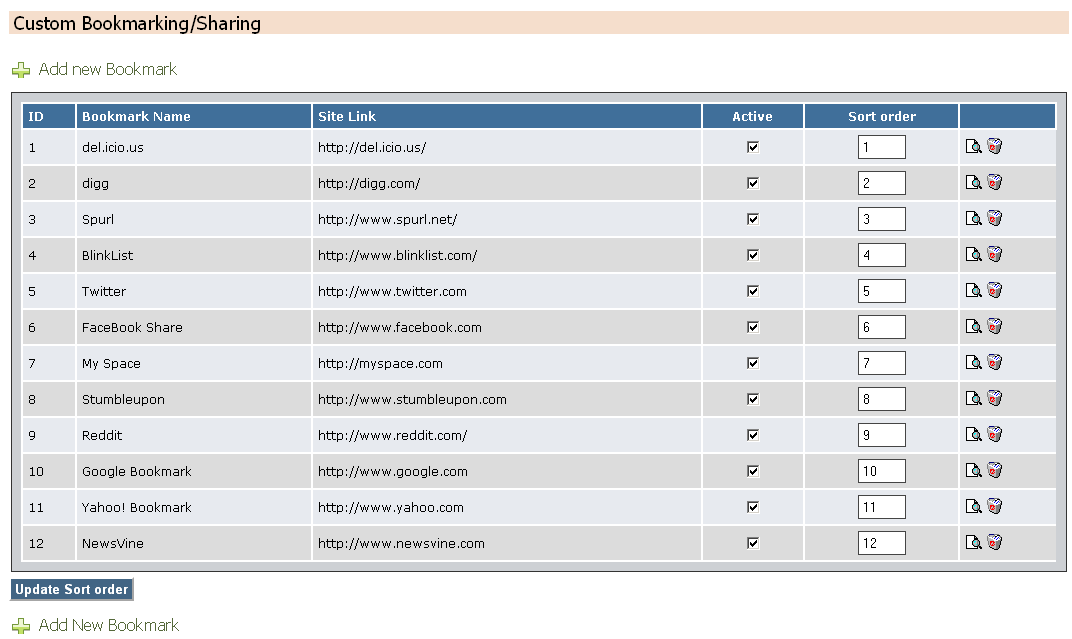1072x639 pixels.
Task: Edit the Reddit bookmark using its edit icon
Action: 973,434
